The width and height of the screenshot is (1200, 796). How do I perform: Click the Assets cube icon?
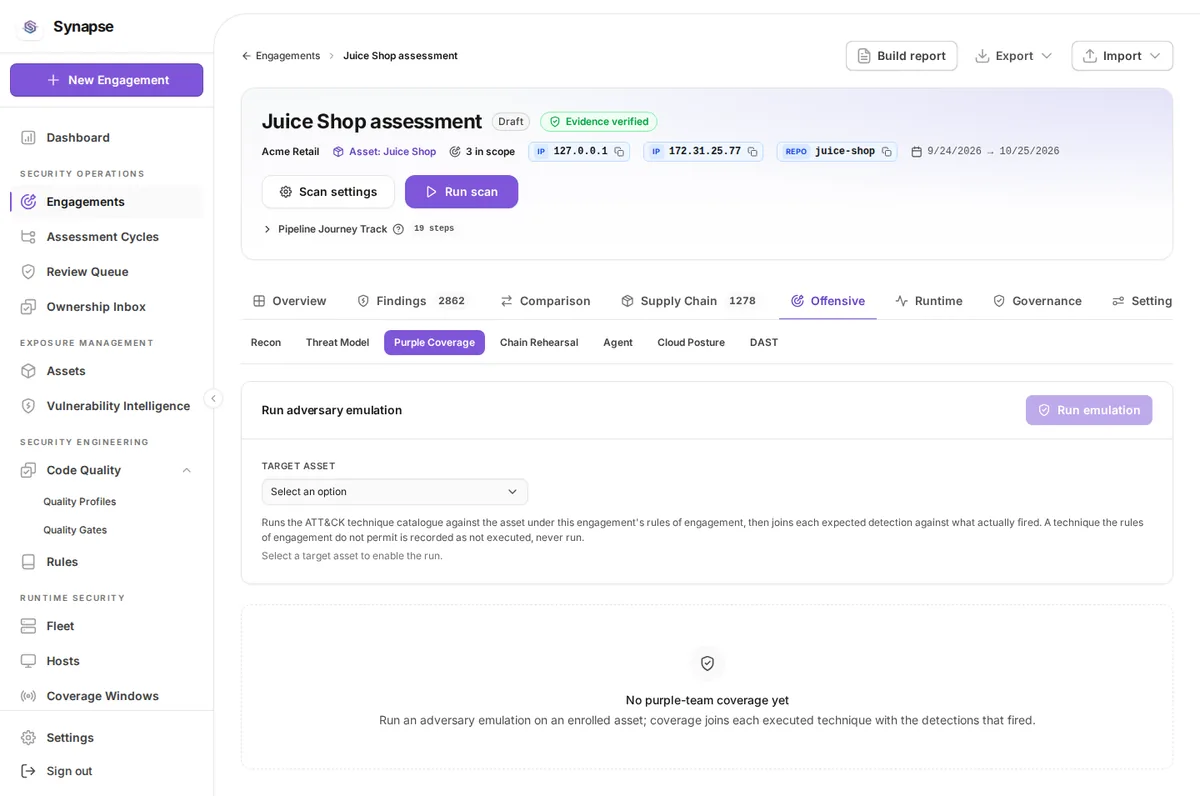pyautogui.click(x=28, y=370)
